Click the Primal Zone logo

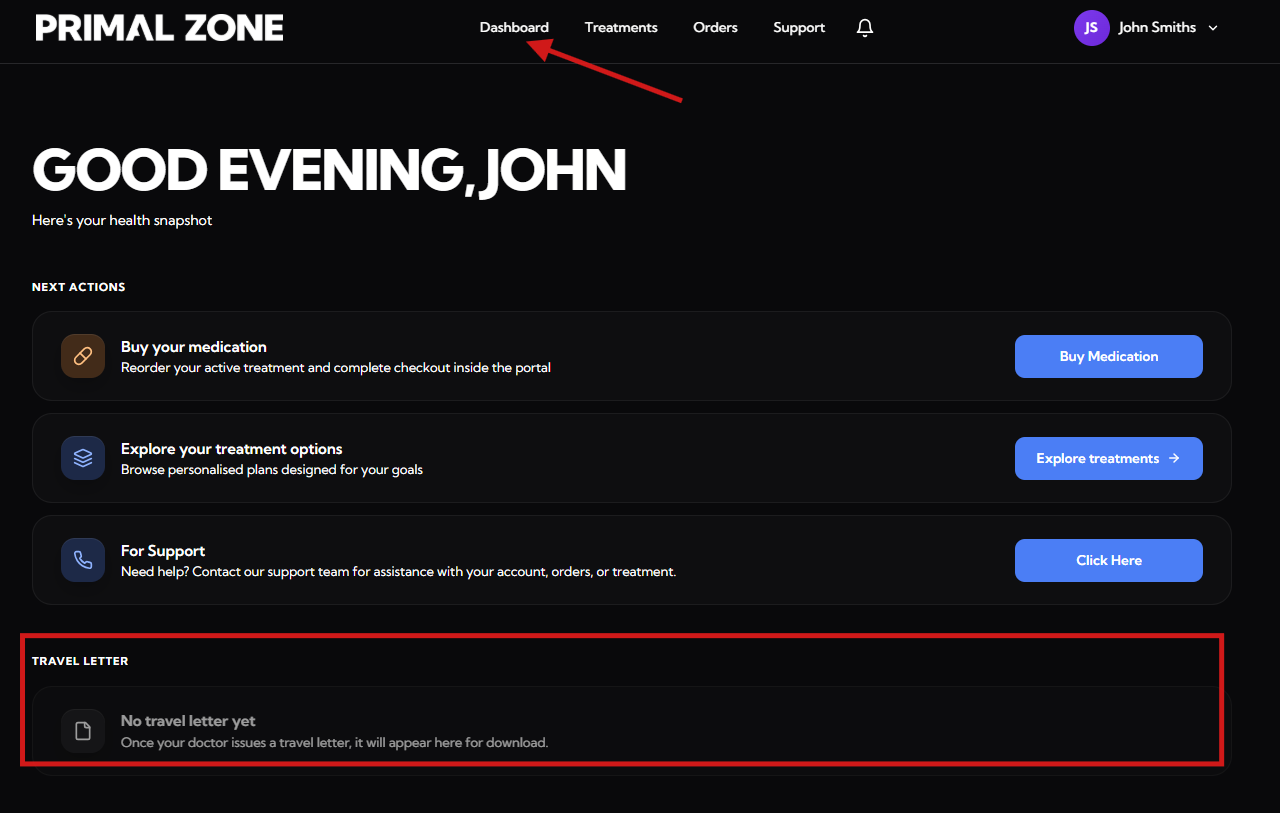160,28
